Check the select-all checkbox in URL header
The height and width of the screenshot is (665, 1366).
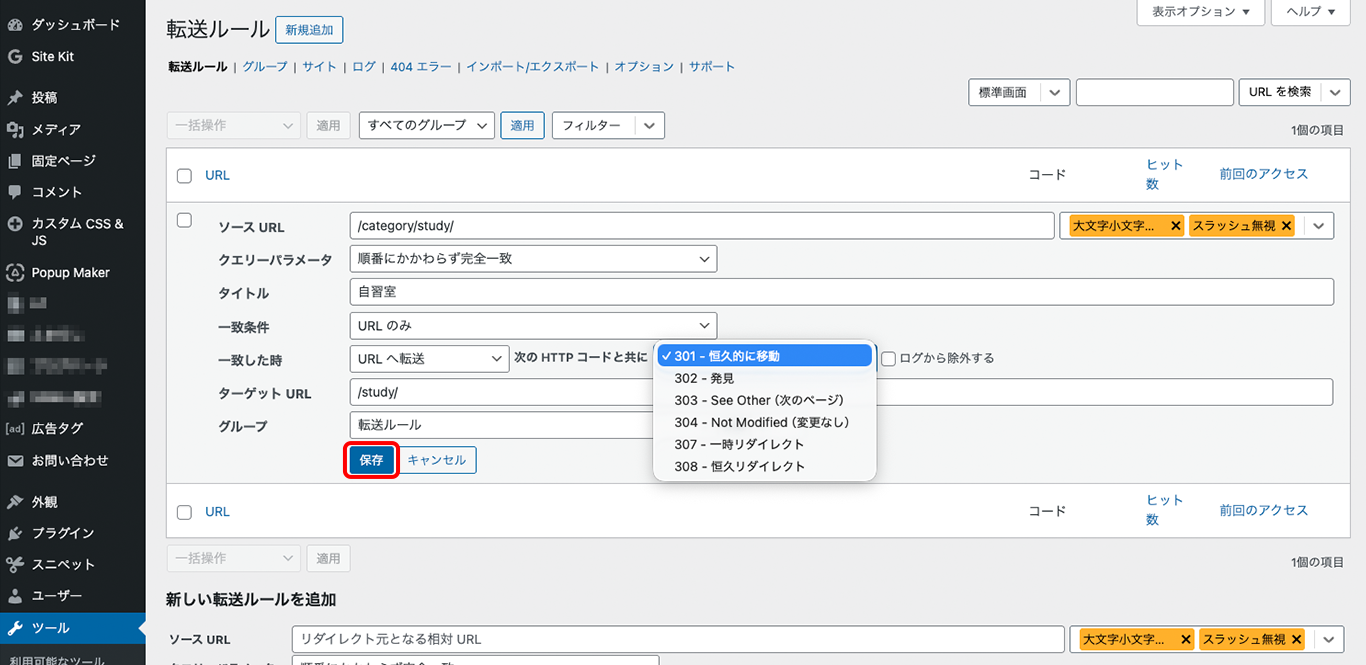pos(184,176)
